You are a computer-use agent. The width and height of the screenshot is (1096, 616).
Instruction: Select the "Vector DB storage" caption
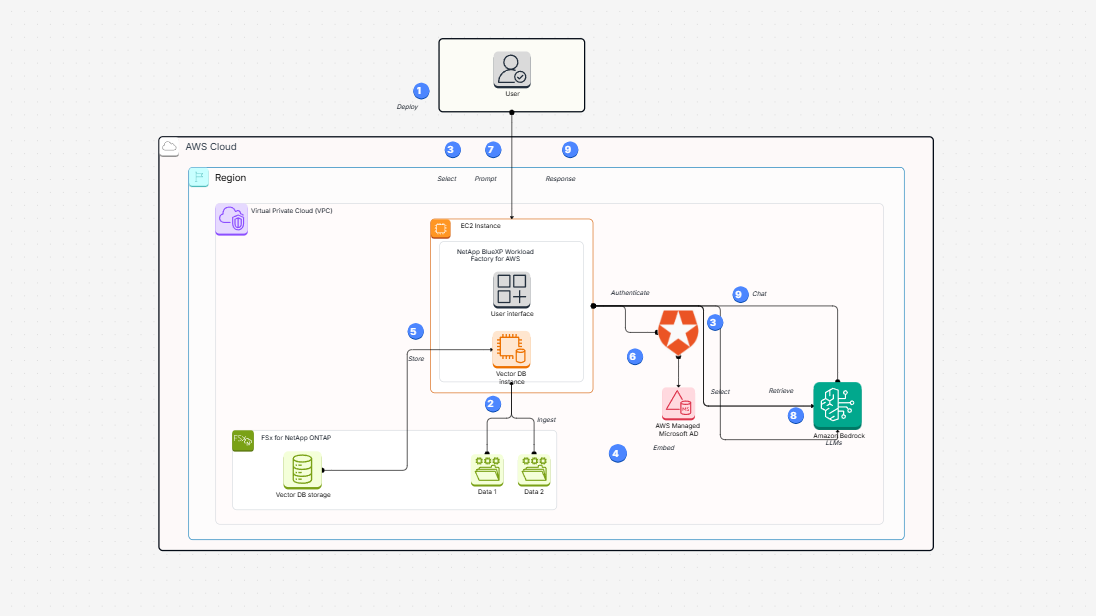303,495
